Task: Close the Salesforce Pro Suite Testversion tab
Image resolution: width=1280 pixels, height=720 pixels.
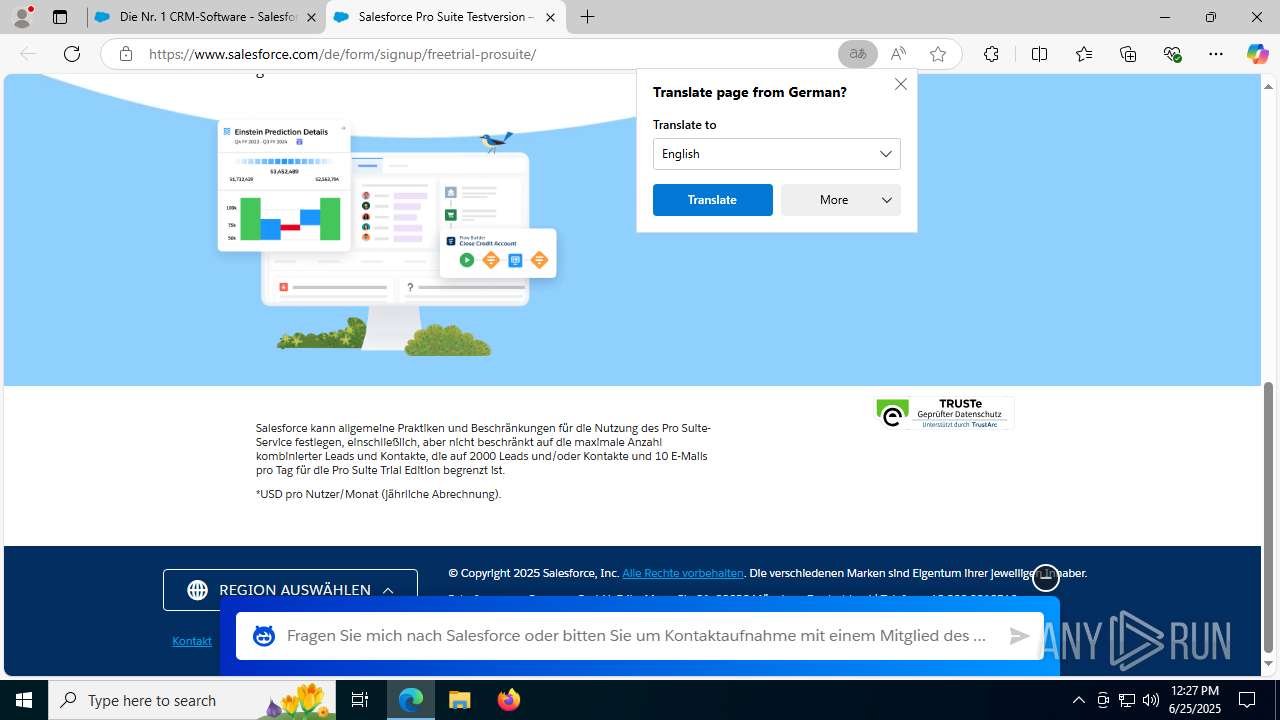Action: pos(550,17)
